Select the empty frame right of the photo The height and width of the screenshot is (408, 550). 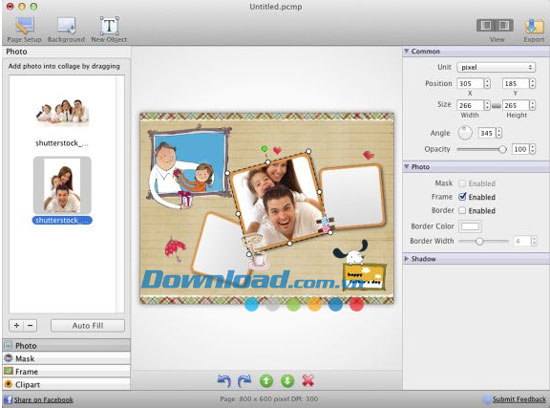click(353, 197)
